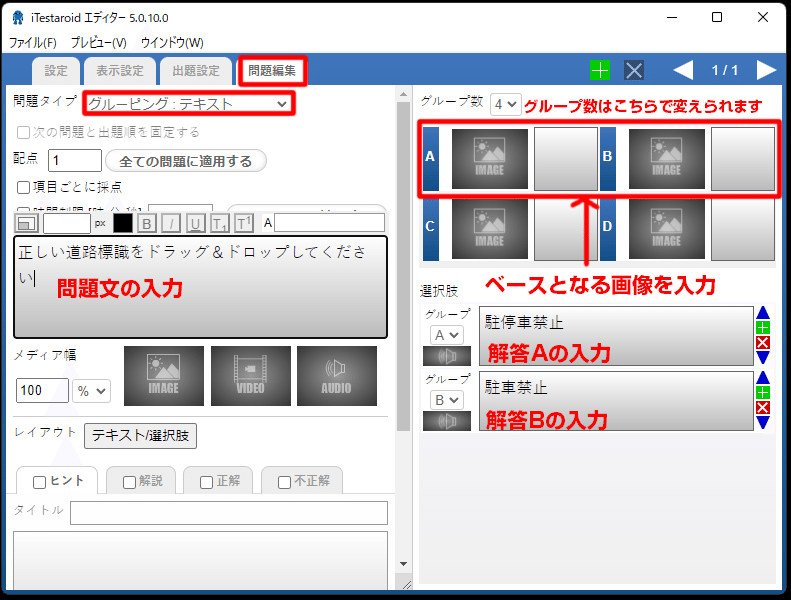
Task: Click the delete question X icon
Action: 634,70
